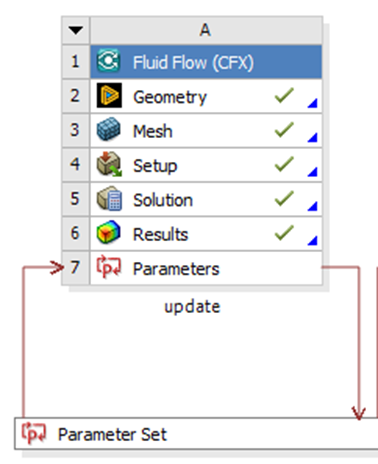378x464 pixels.
Task: Open the system dropdown arrow in header
Action: [x=76, y=30]
